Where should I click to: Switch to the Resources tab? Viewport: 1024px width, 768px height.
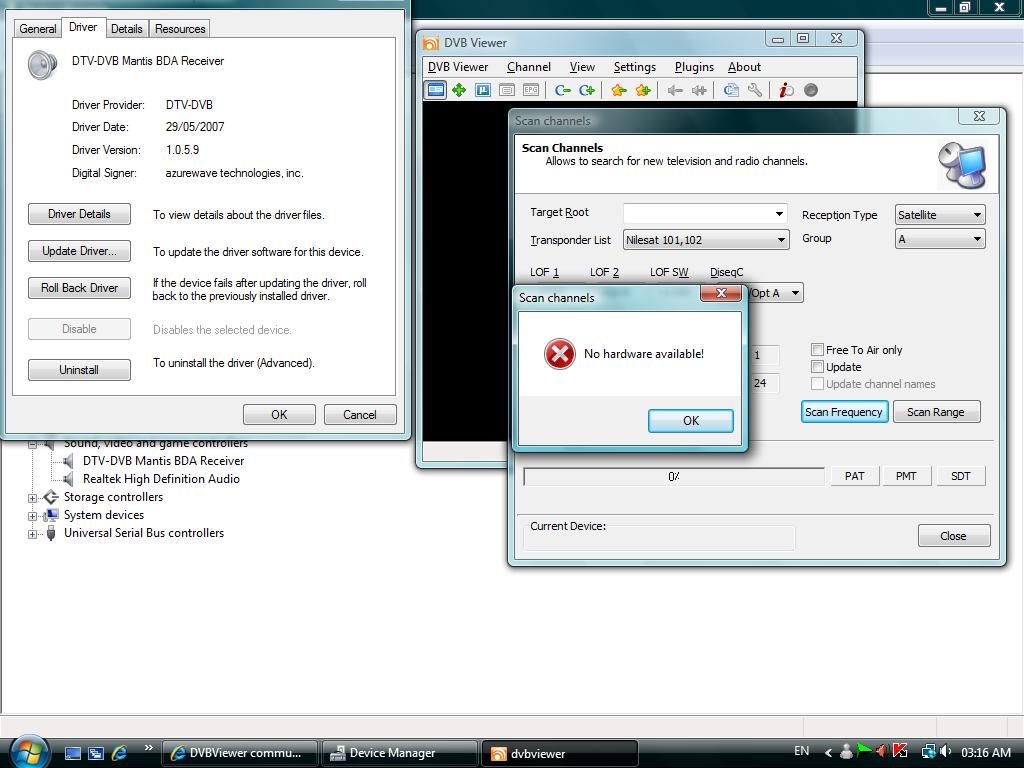[180, 28]
